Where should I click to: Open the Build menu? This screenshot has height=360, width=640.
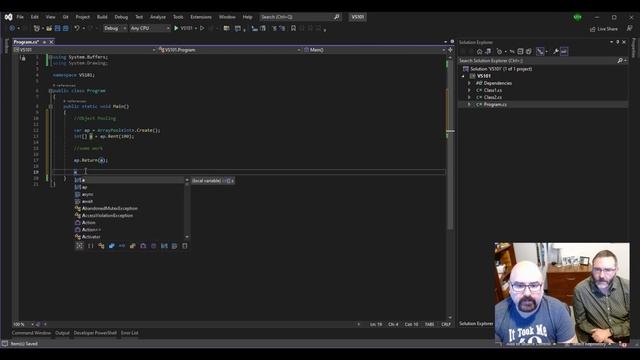click(x=102, y=17)
